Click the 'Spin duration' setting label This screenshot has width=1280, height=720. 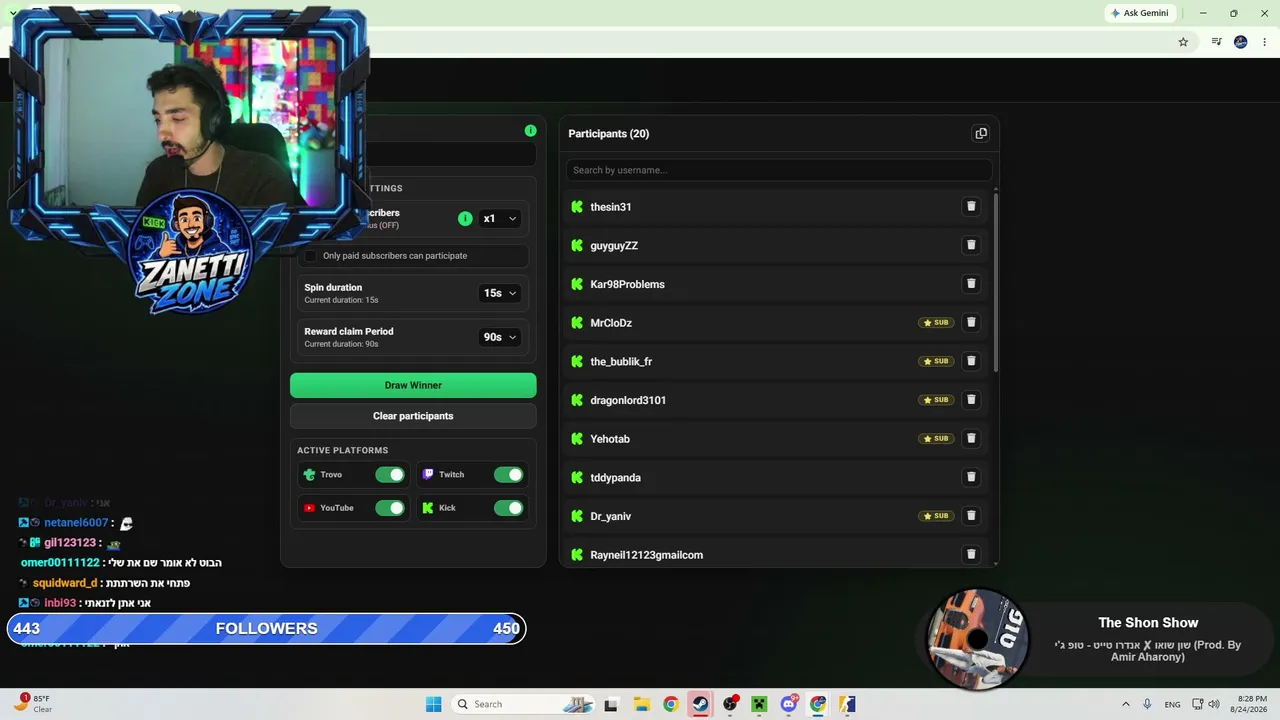333,287
